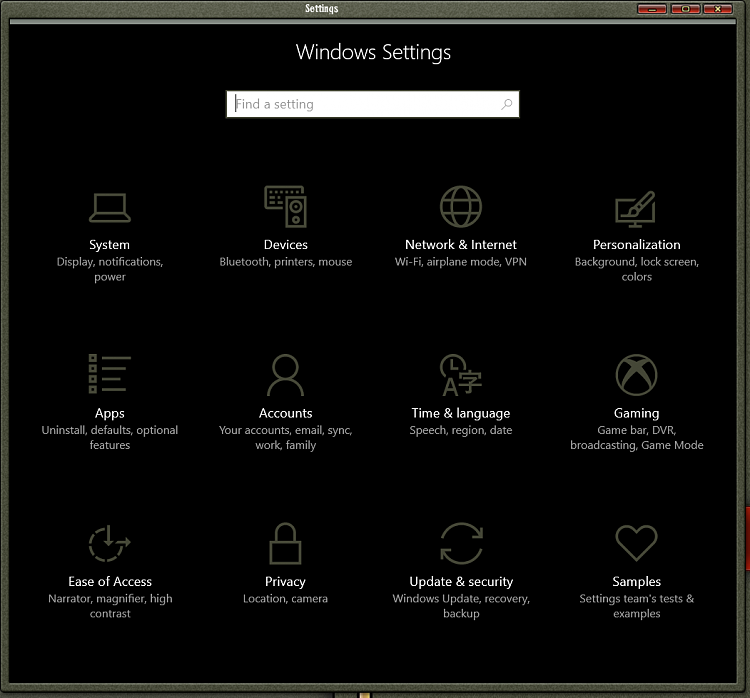Click "Your accounts, email, sync, work, family" text
The image size is (750, 698).
point(286,437)
